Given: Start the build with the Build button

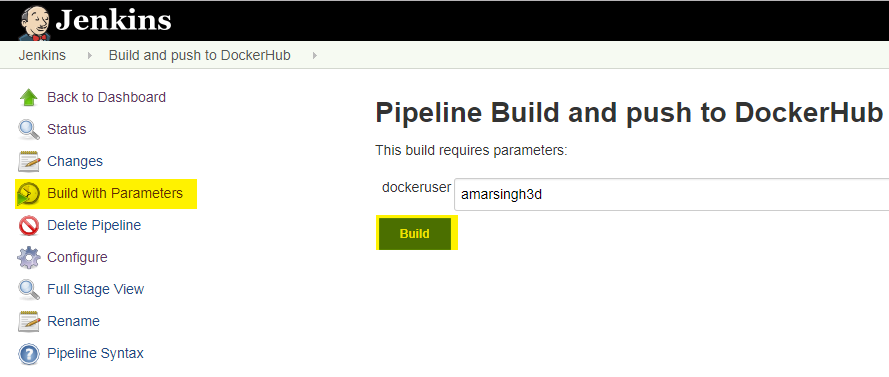Looking at the screenshot, I should tap(414, 234).
